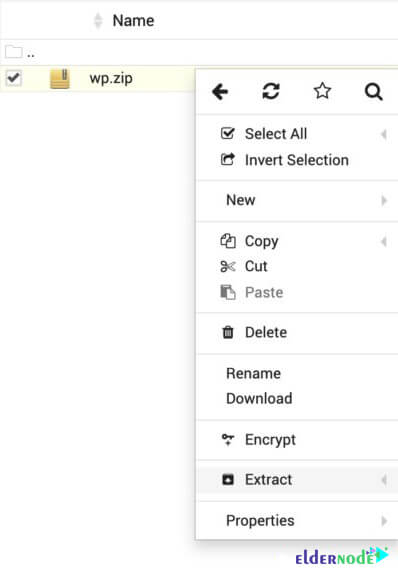Click the wp.zip archive file icon

pyautogui.click(x=60, y=79)
